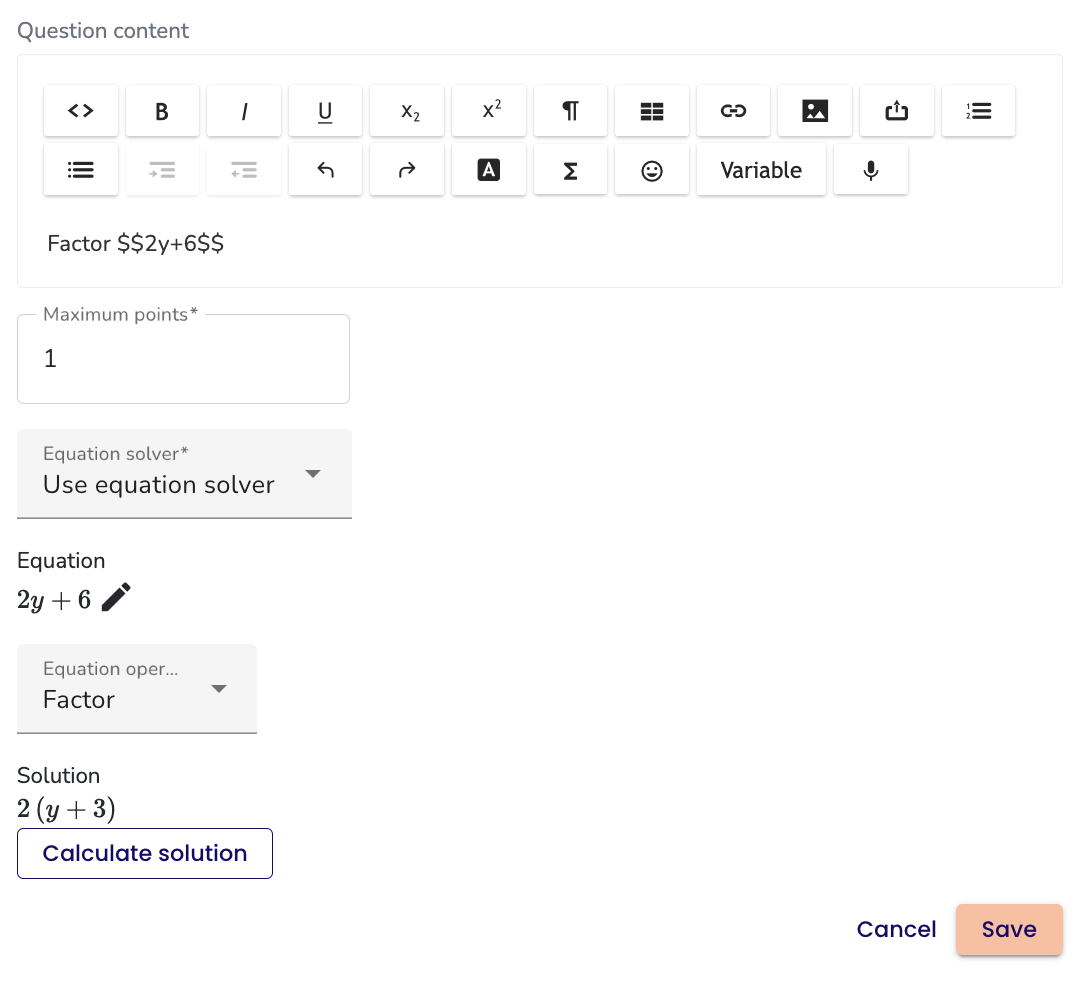This screenshot has height=982, width=1080.
Task: Expand the Equation operation Factor dropdown
Action: point(137,689)
